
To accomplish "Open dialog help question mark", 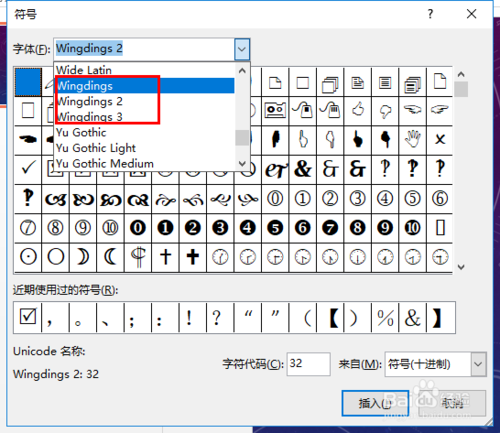I will pyautogui.click(x=430, y=14).
